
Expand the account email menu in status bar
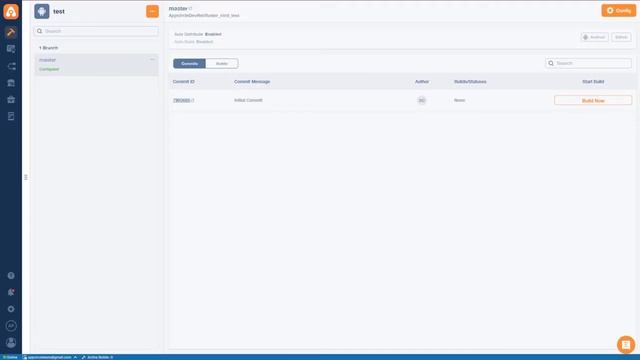tap(50, 357)
